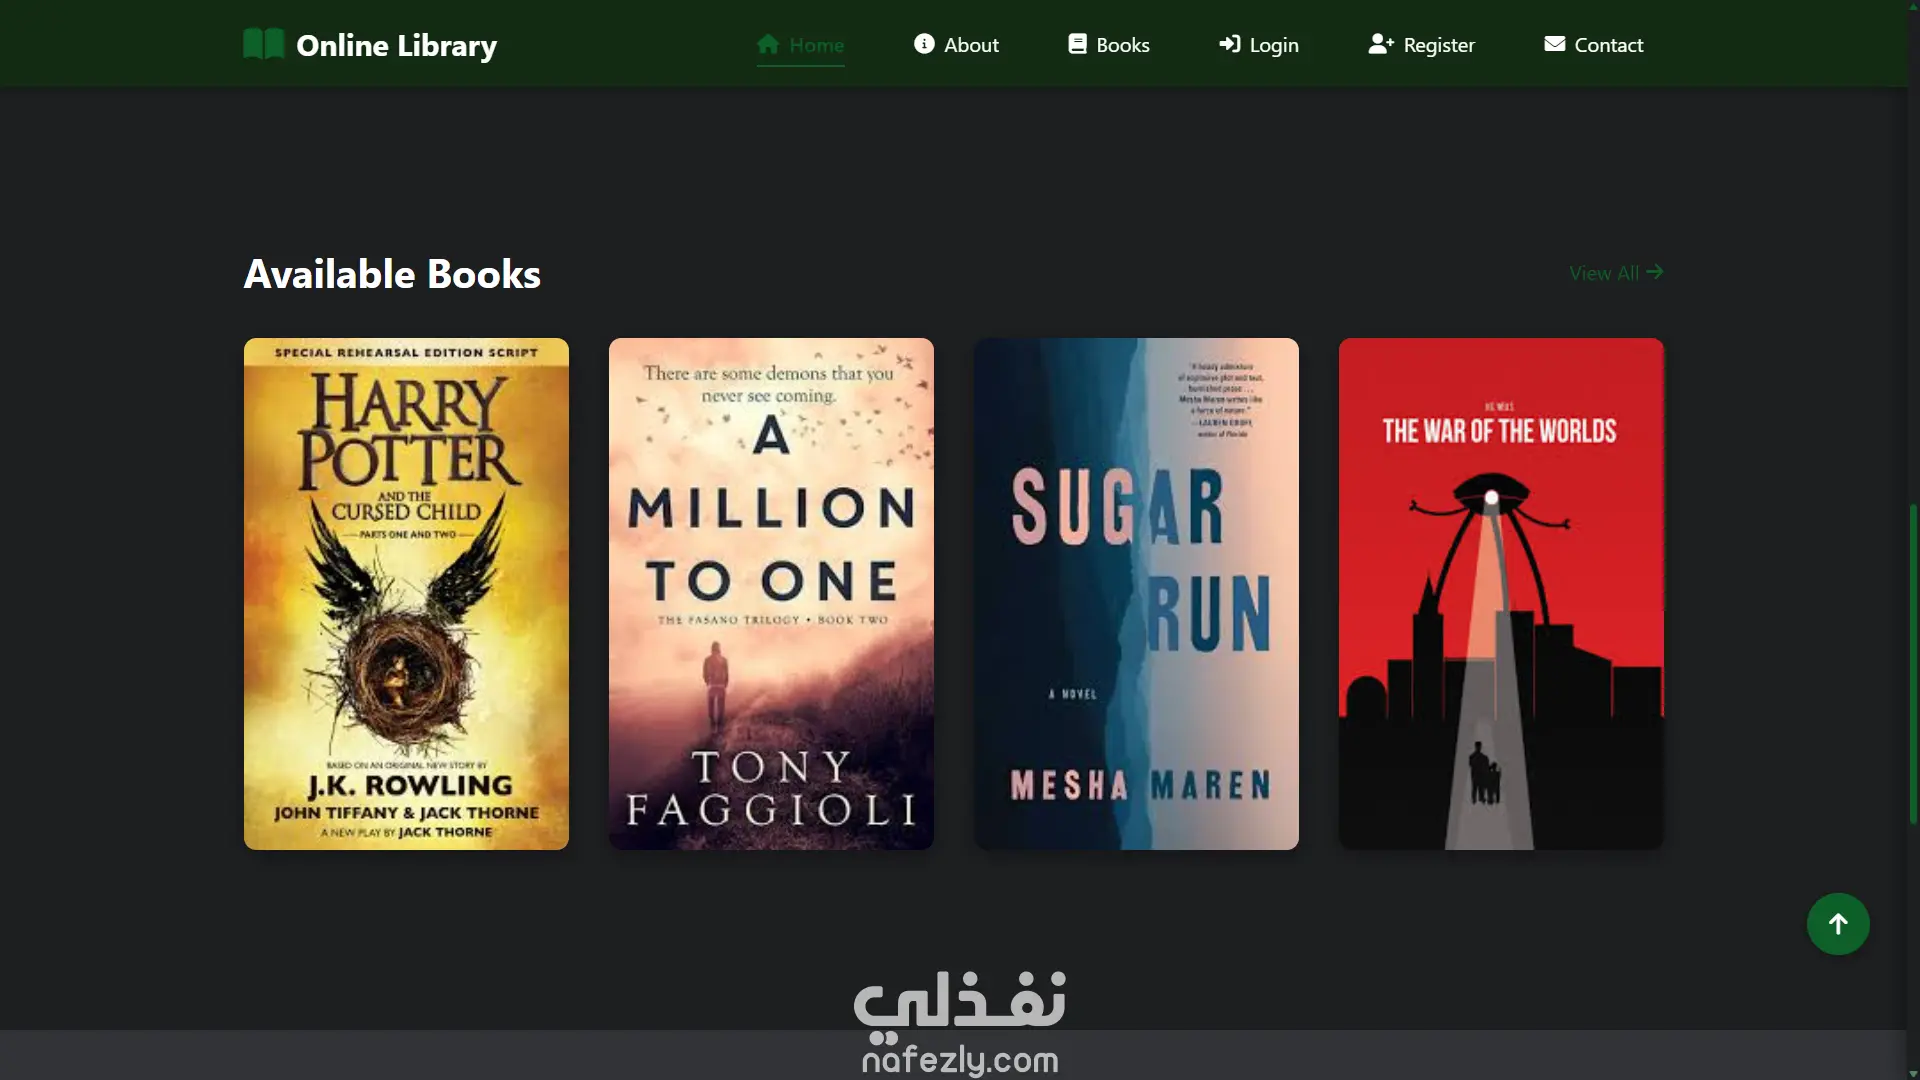Open The War of the Worlds cover
The height and width of the screenshot is (1080, 1920).
(1501, 594)
